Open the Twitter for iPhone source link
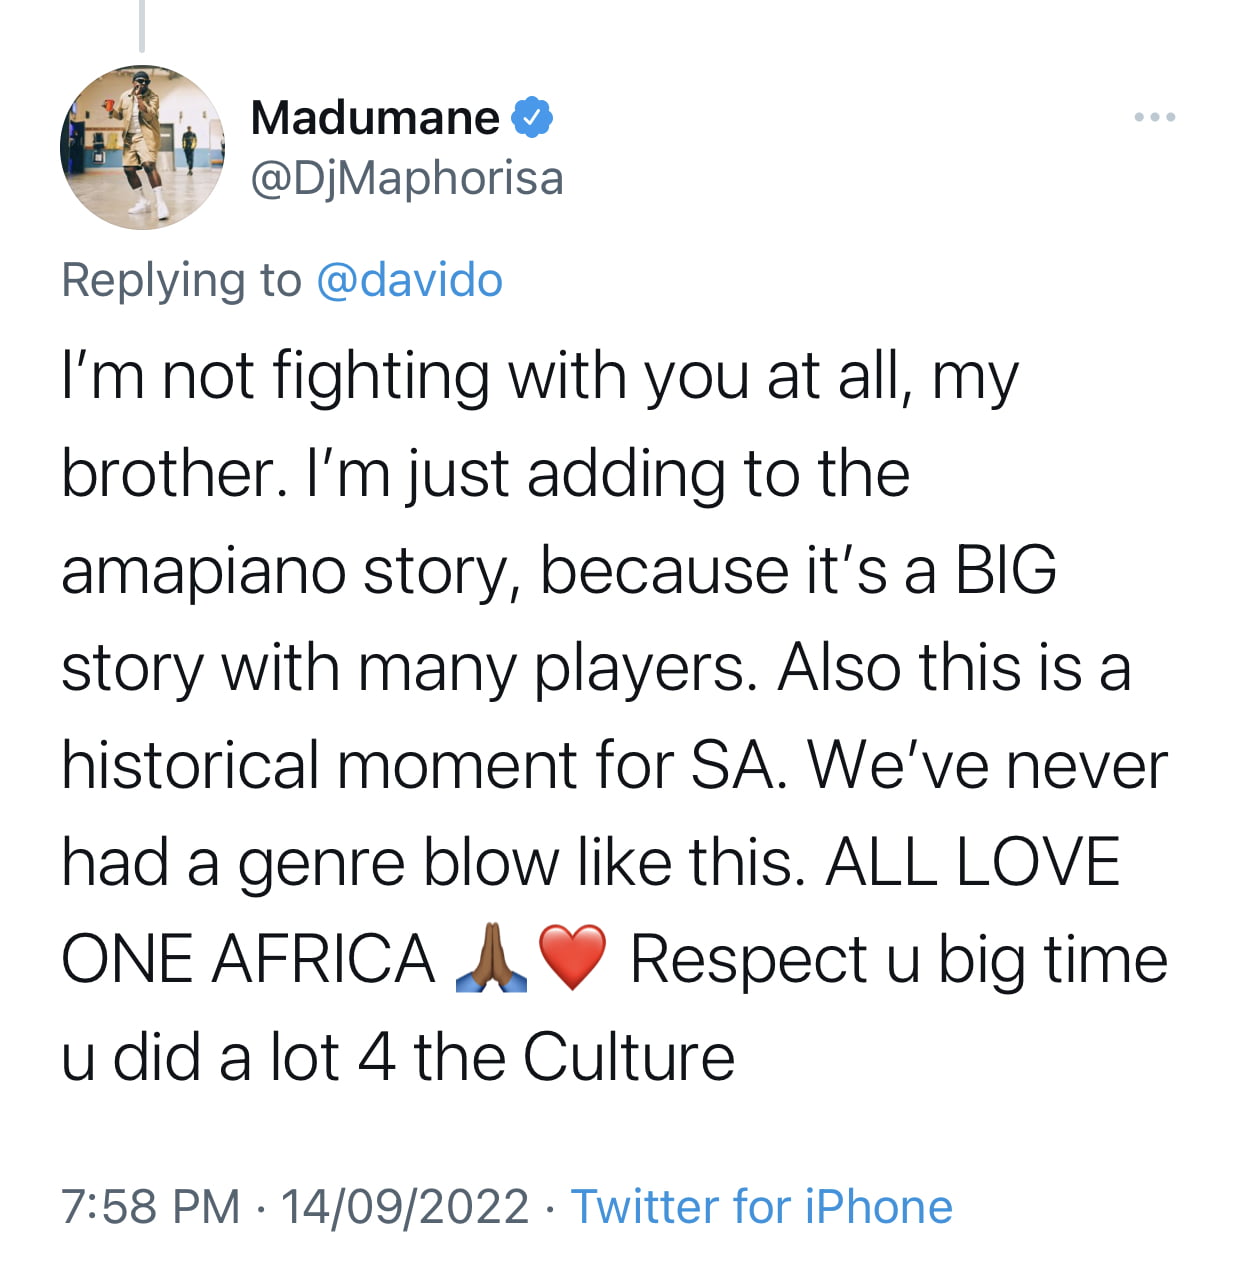Viewport: 1242px width, 1275px height. point(761,1206)
